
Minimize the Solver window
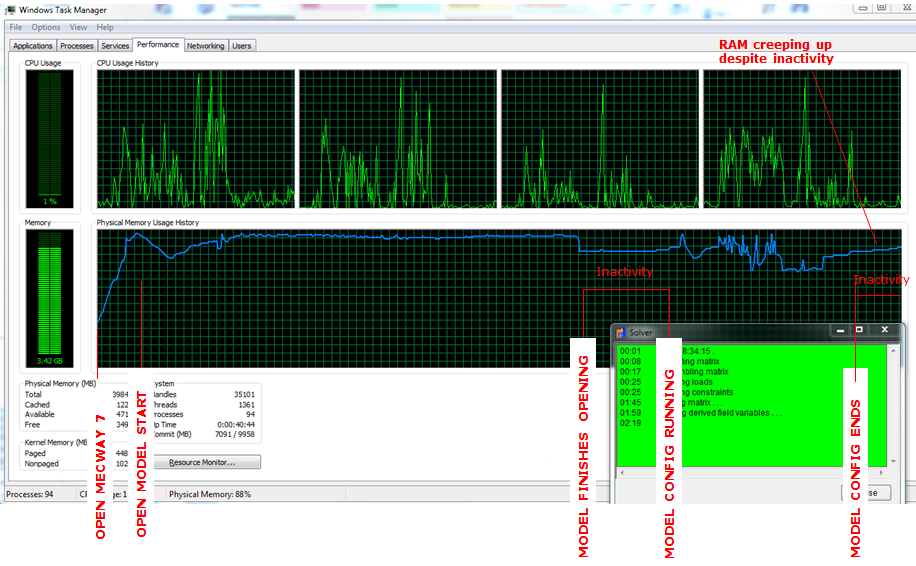click(840, 330)
